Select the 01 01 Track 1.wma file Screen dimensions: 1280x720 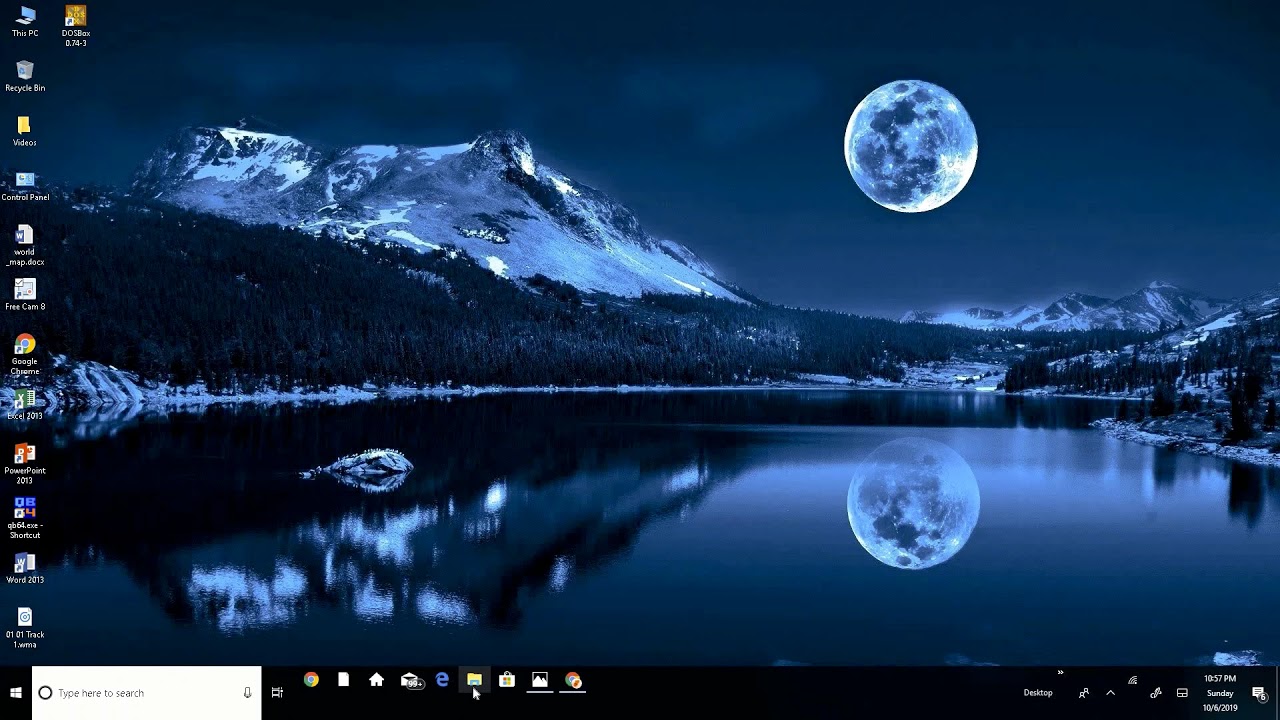(25, 628)
